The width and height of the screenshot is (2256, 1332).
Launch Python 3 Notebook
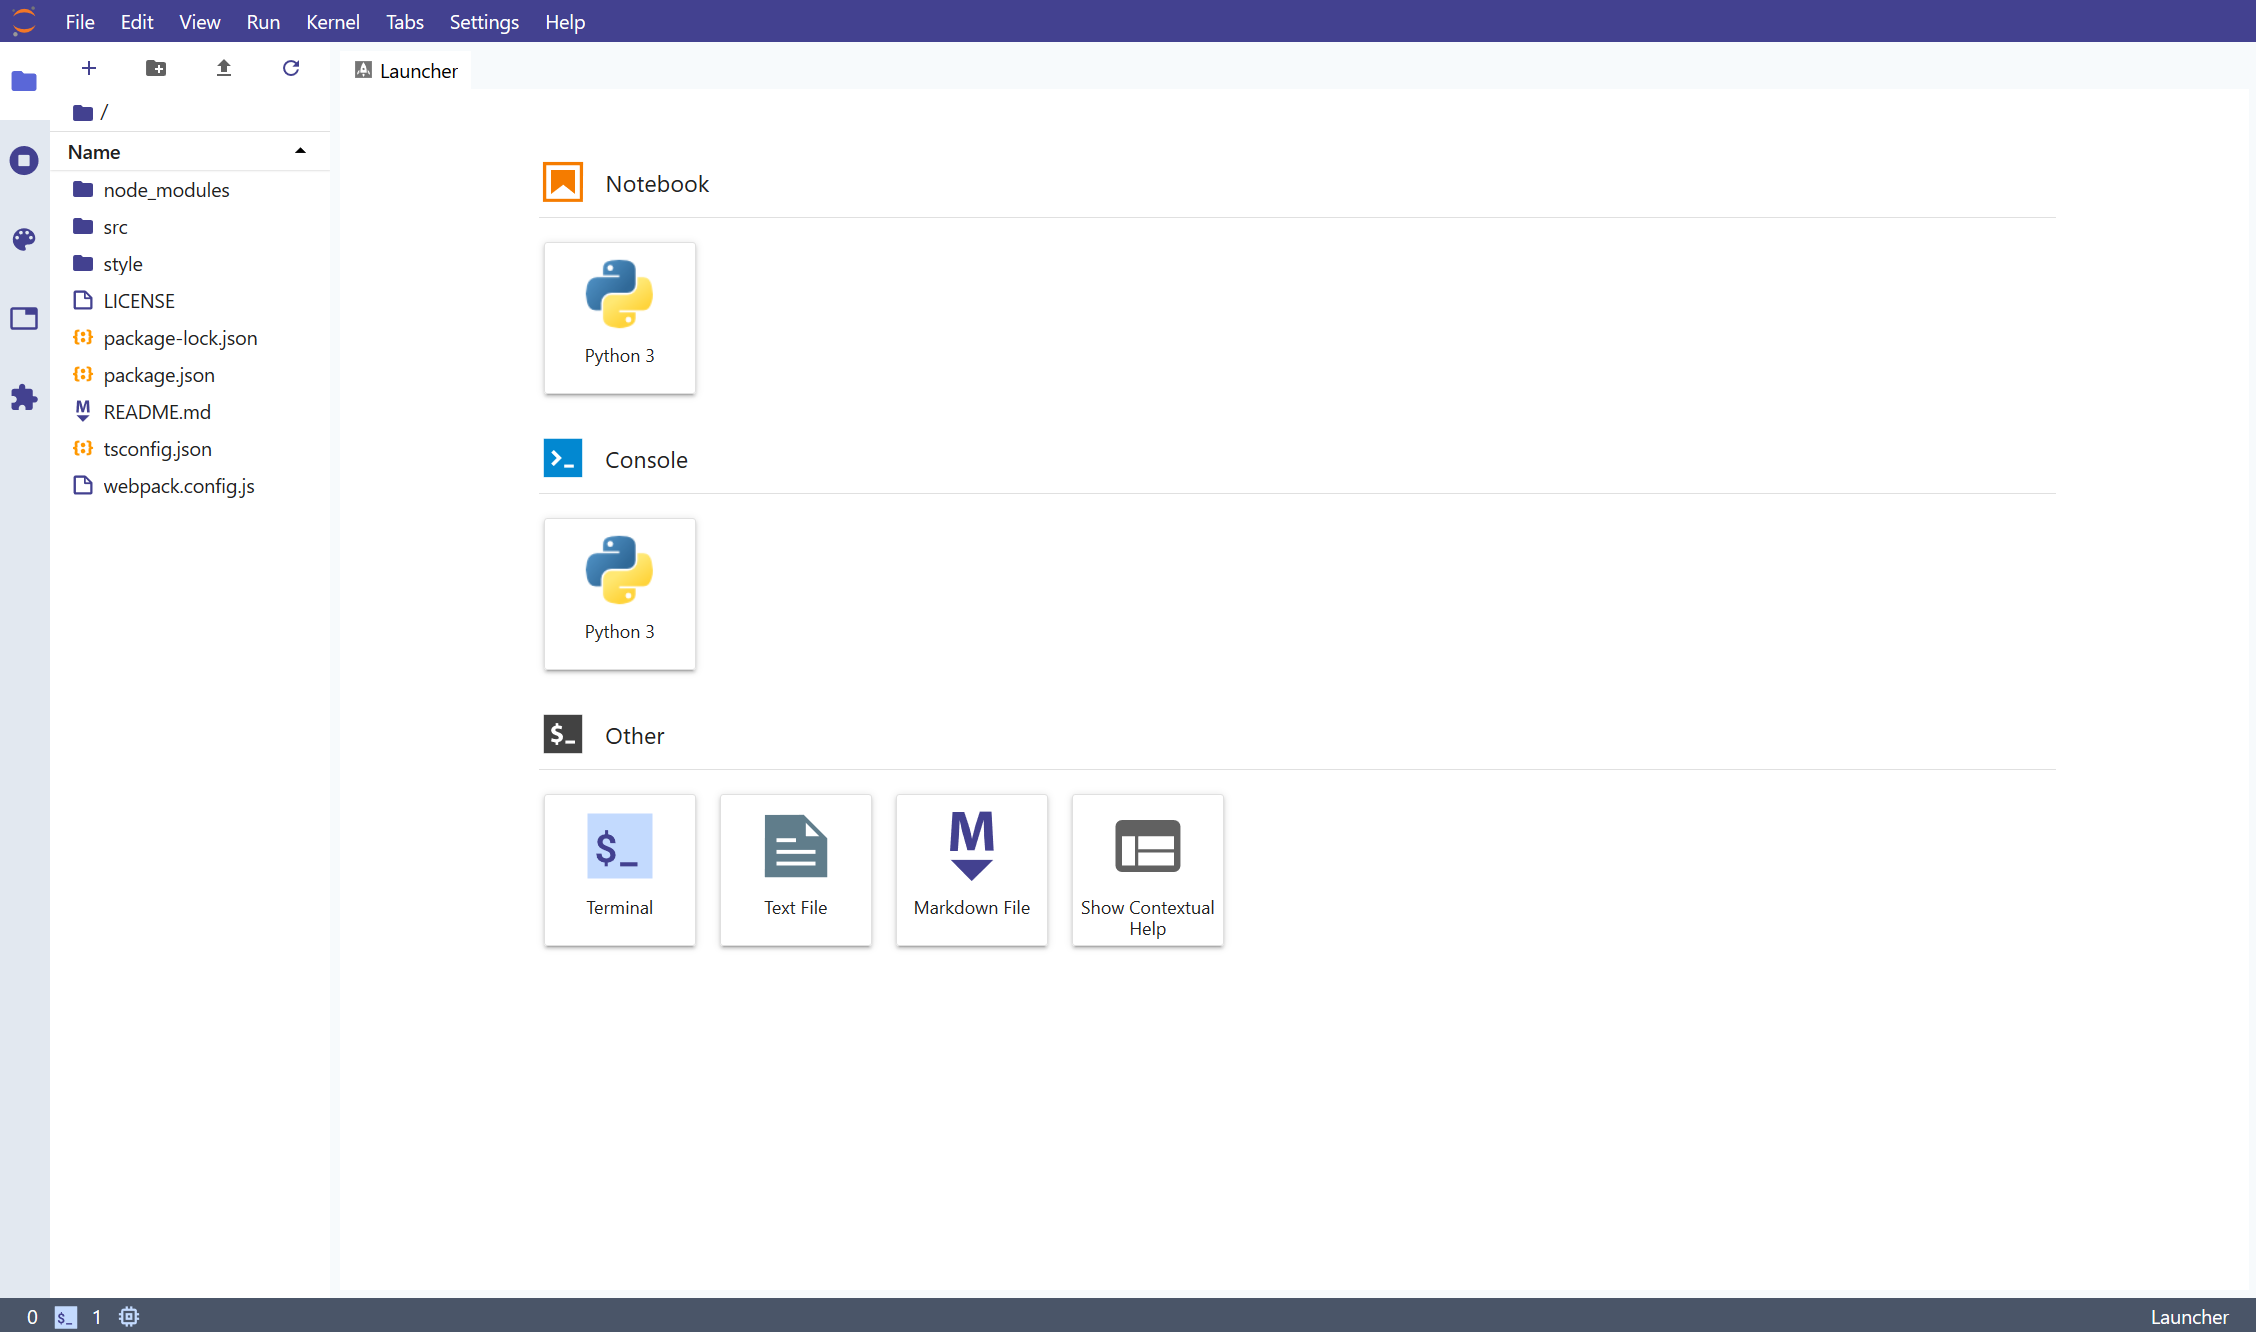619,317
